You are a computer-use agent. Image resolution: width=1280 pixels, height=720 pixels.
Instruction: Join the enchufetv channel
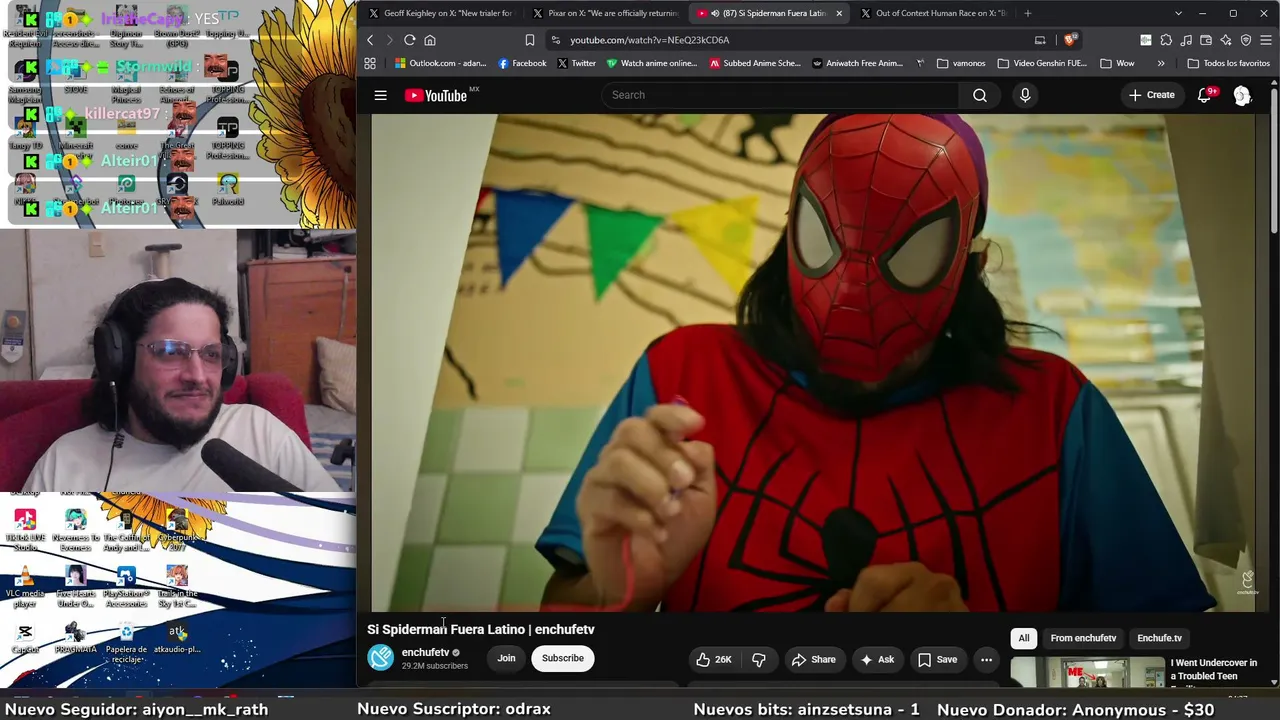[x=506, y=658]
